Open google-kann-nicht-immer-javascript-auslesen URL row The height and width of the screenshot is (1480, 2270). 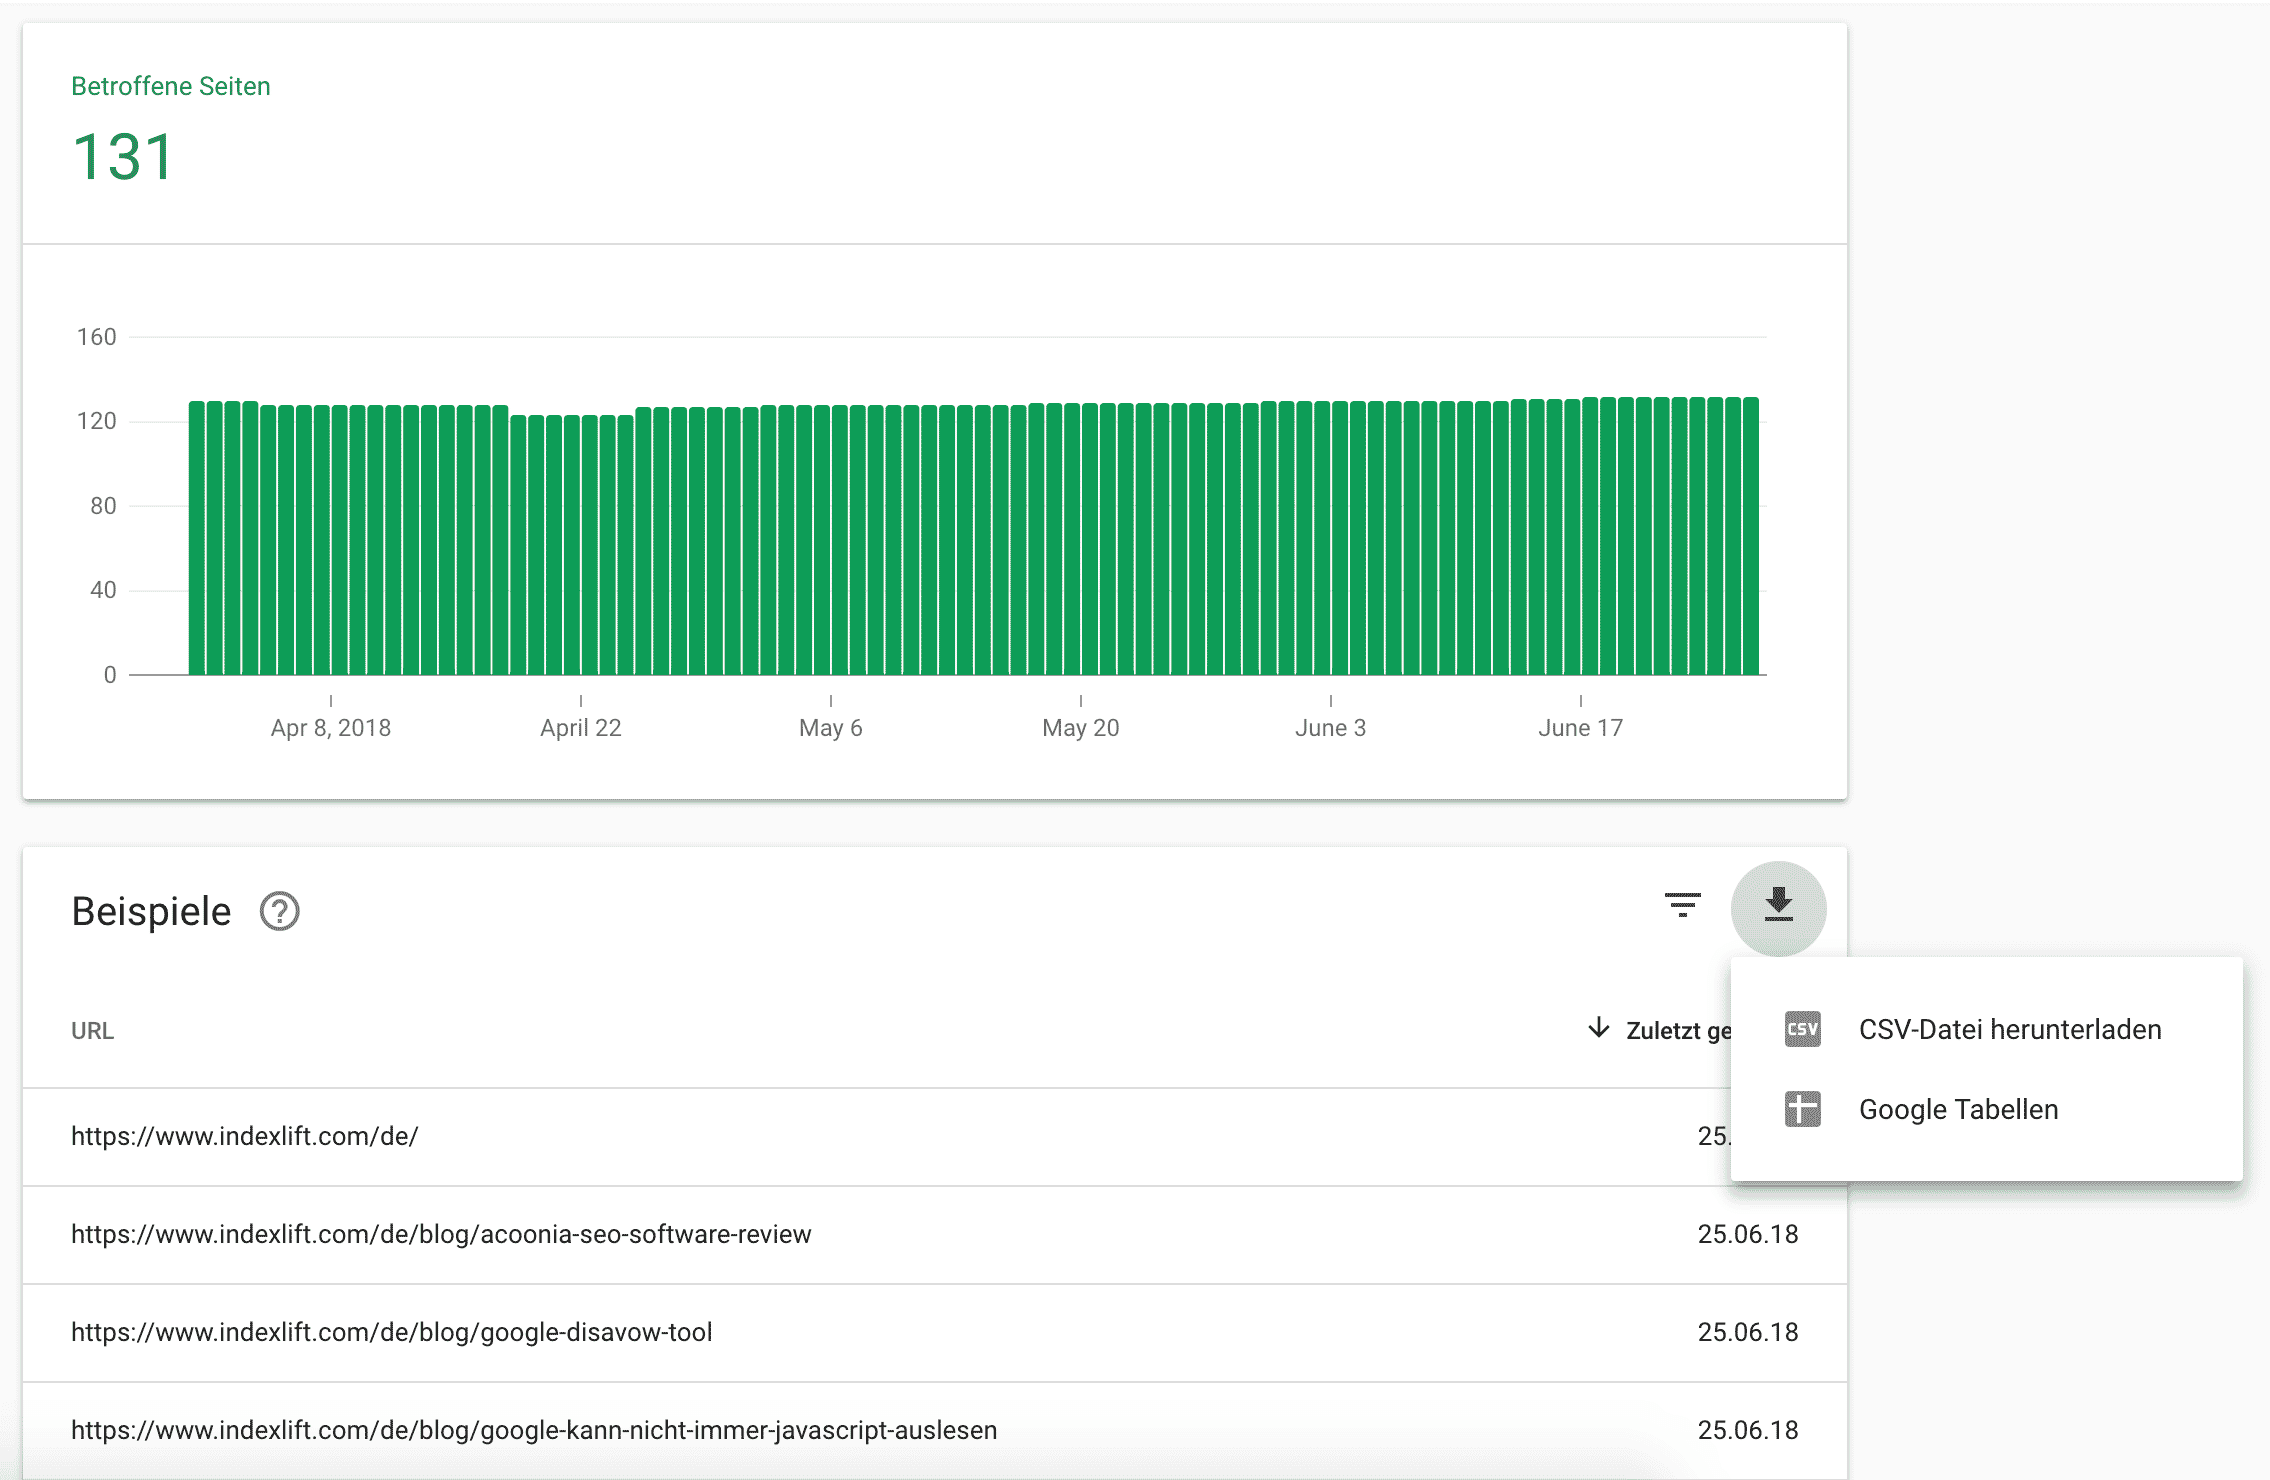click(934, 1430)
